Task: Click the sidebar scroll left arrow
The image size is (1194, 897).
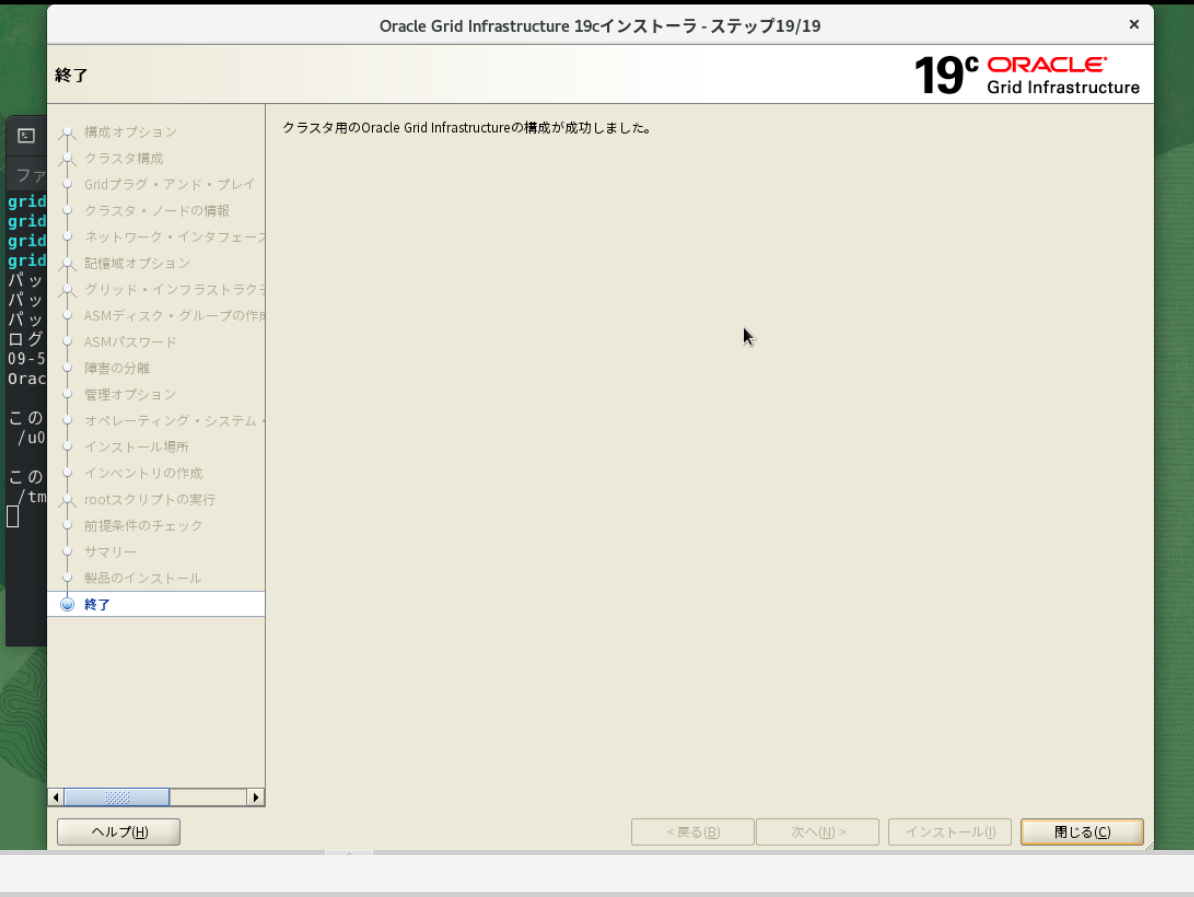Action: (x=56, y=797)
